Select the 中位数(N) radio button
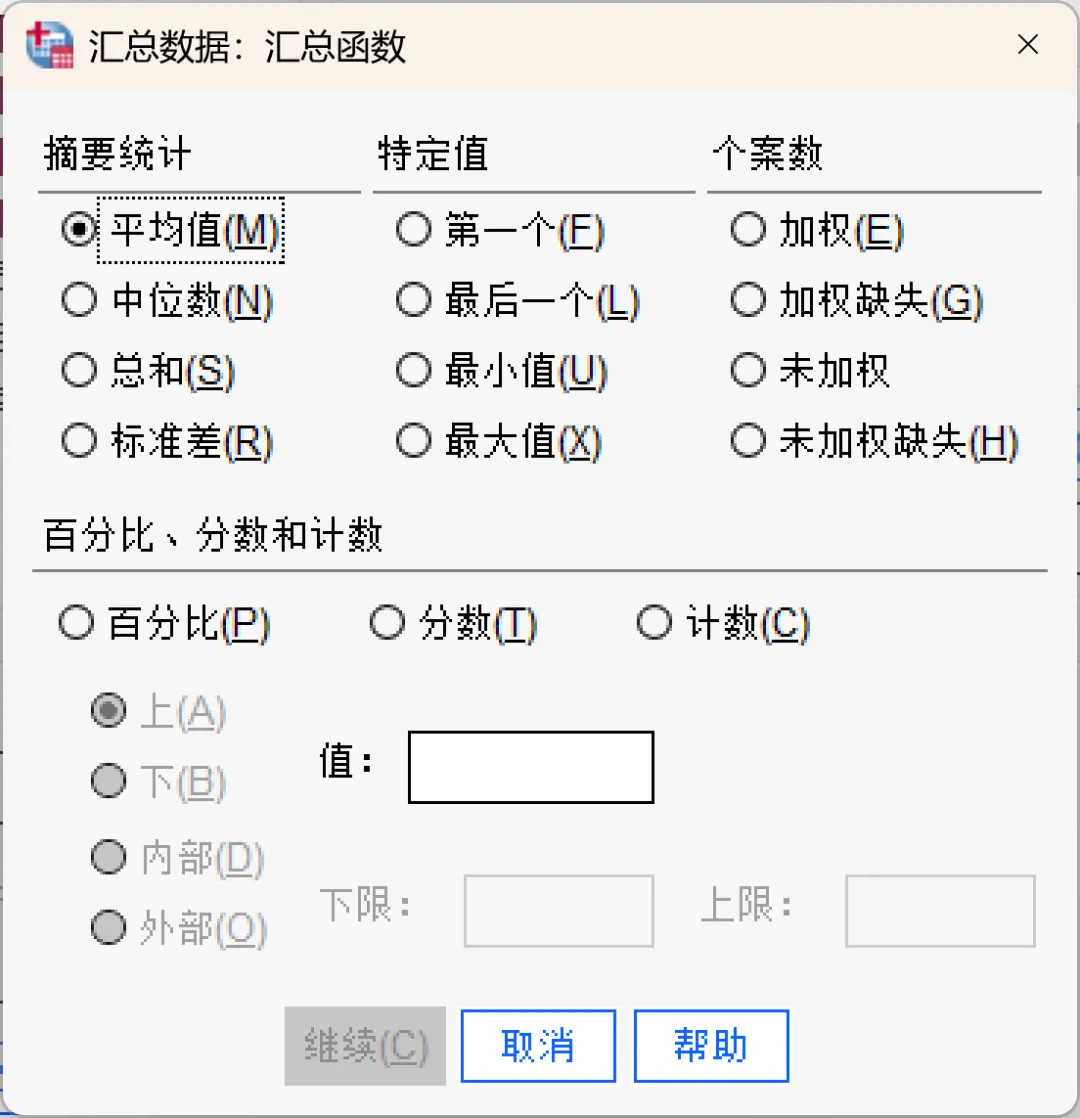The height and width of the screenshot is (1118, 1080). pyautogui.click(x=79, y=301)
